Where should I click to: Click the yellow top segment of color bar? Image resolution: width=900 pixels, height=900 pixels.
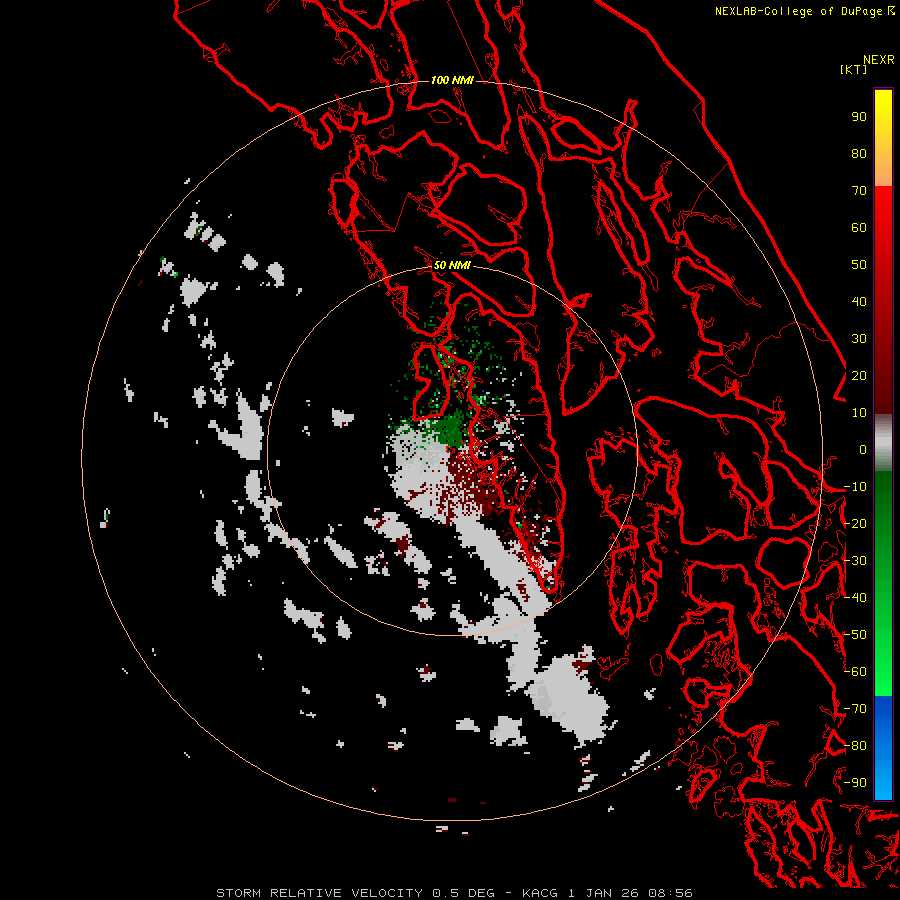(883, 138)
